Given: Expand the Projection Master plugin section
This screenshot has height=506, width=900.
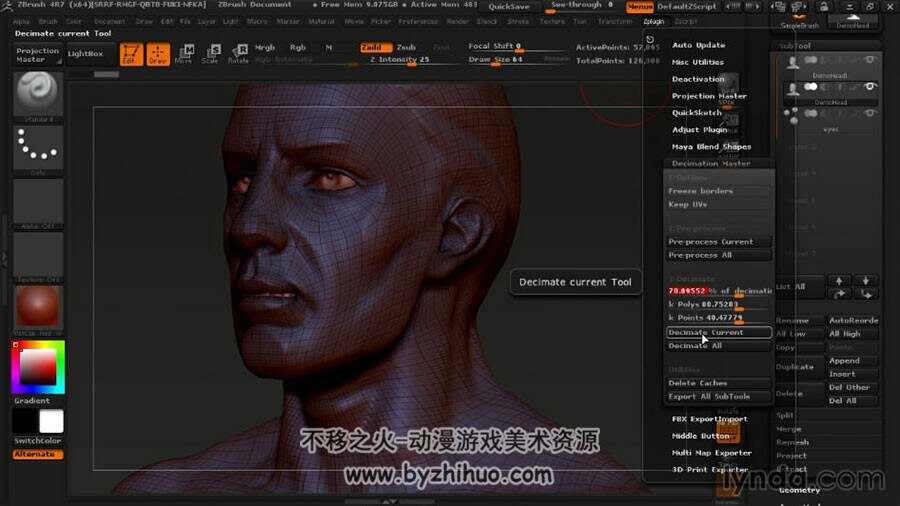Looking at the screenshot, I should (709, 96).
